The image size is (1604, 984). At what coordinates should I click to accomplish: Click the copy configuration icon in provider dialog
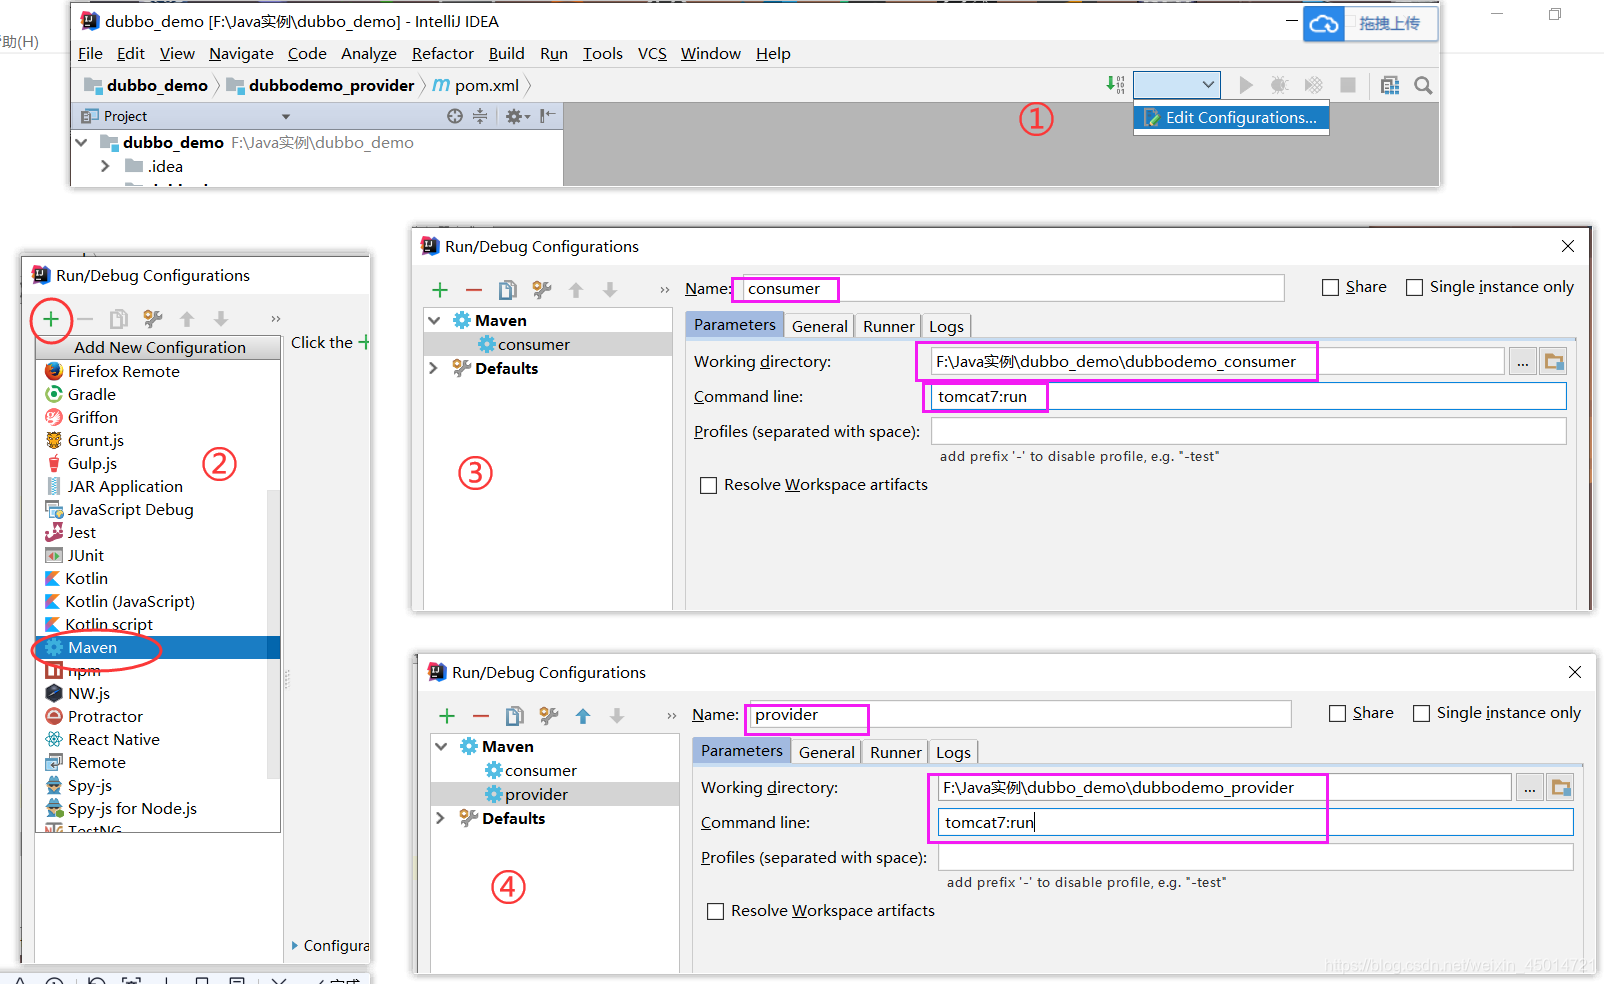(515, 716)
